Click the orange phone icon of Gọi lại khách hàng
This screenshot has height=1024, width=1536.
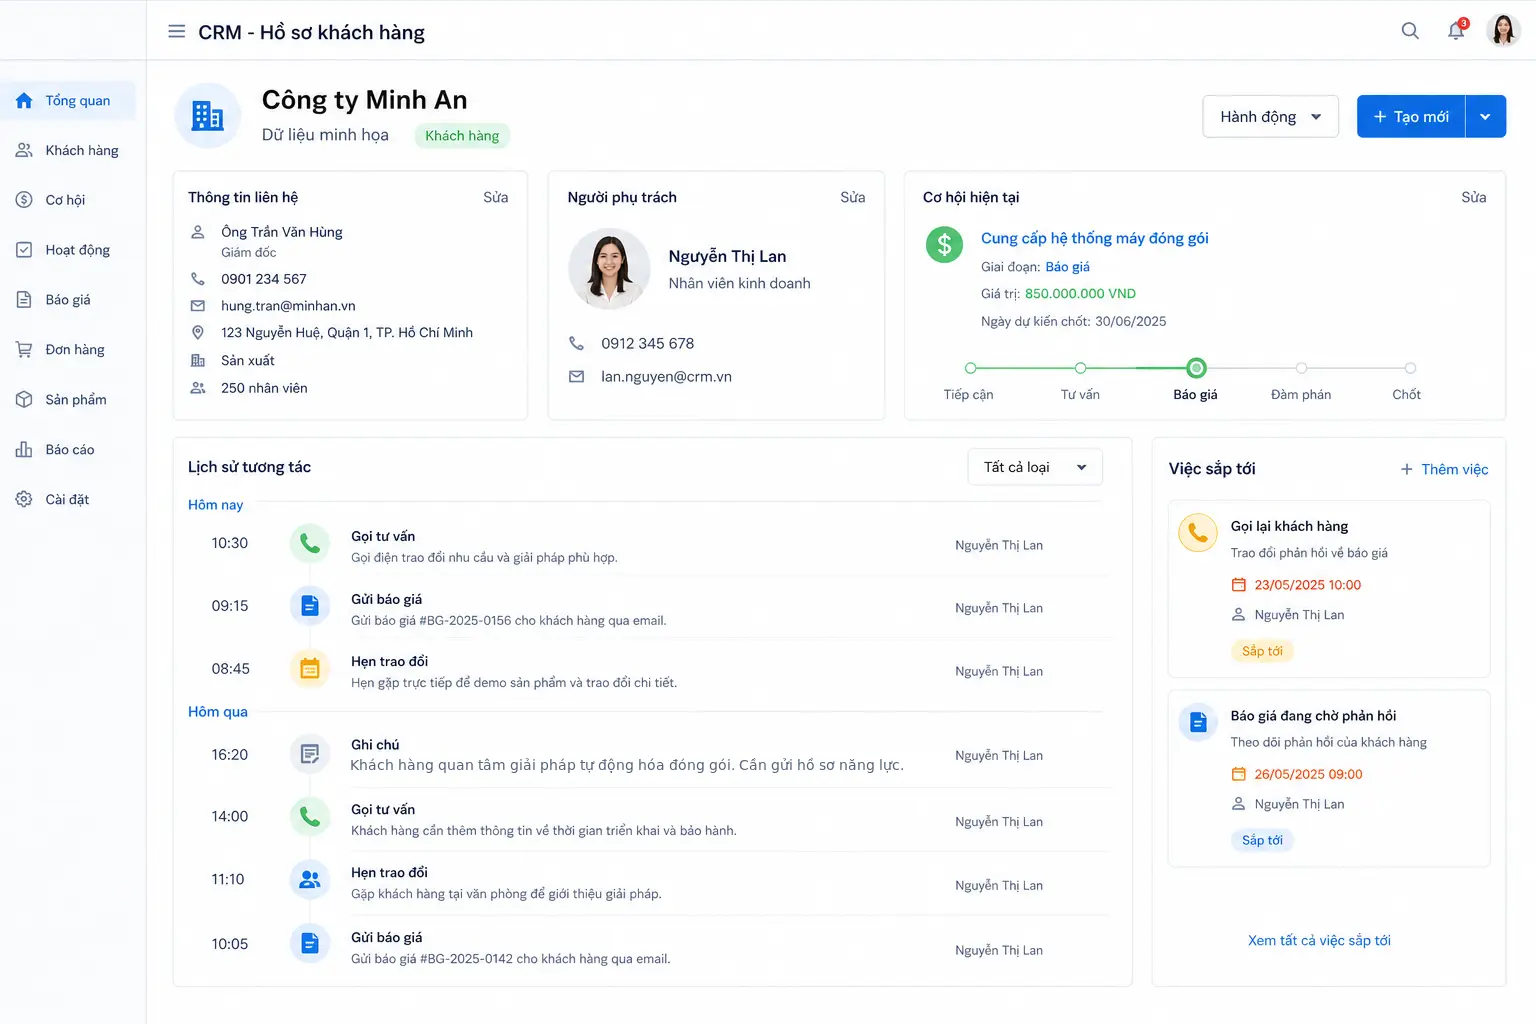pyautogui.click(x=1198, y=533)
